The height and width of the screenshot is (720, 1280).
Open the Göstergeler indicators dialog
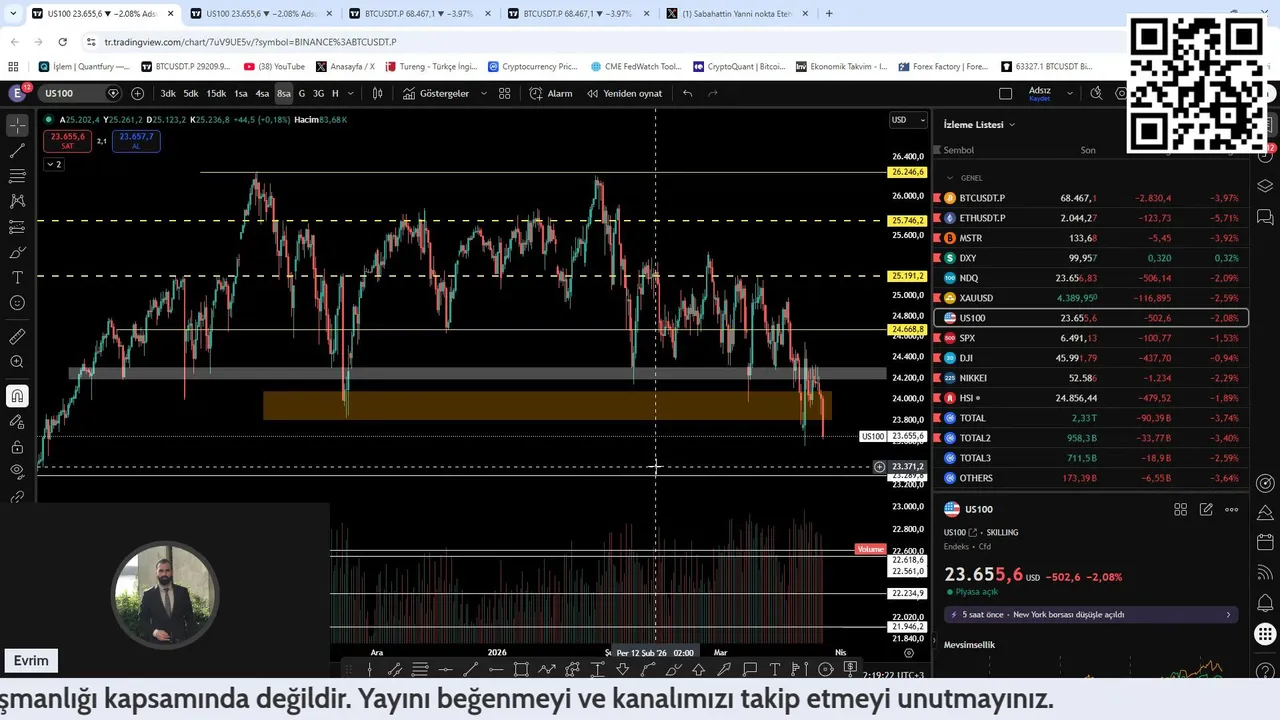(x=436, y=93)
